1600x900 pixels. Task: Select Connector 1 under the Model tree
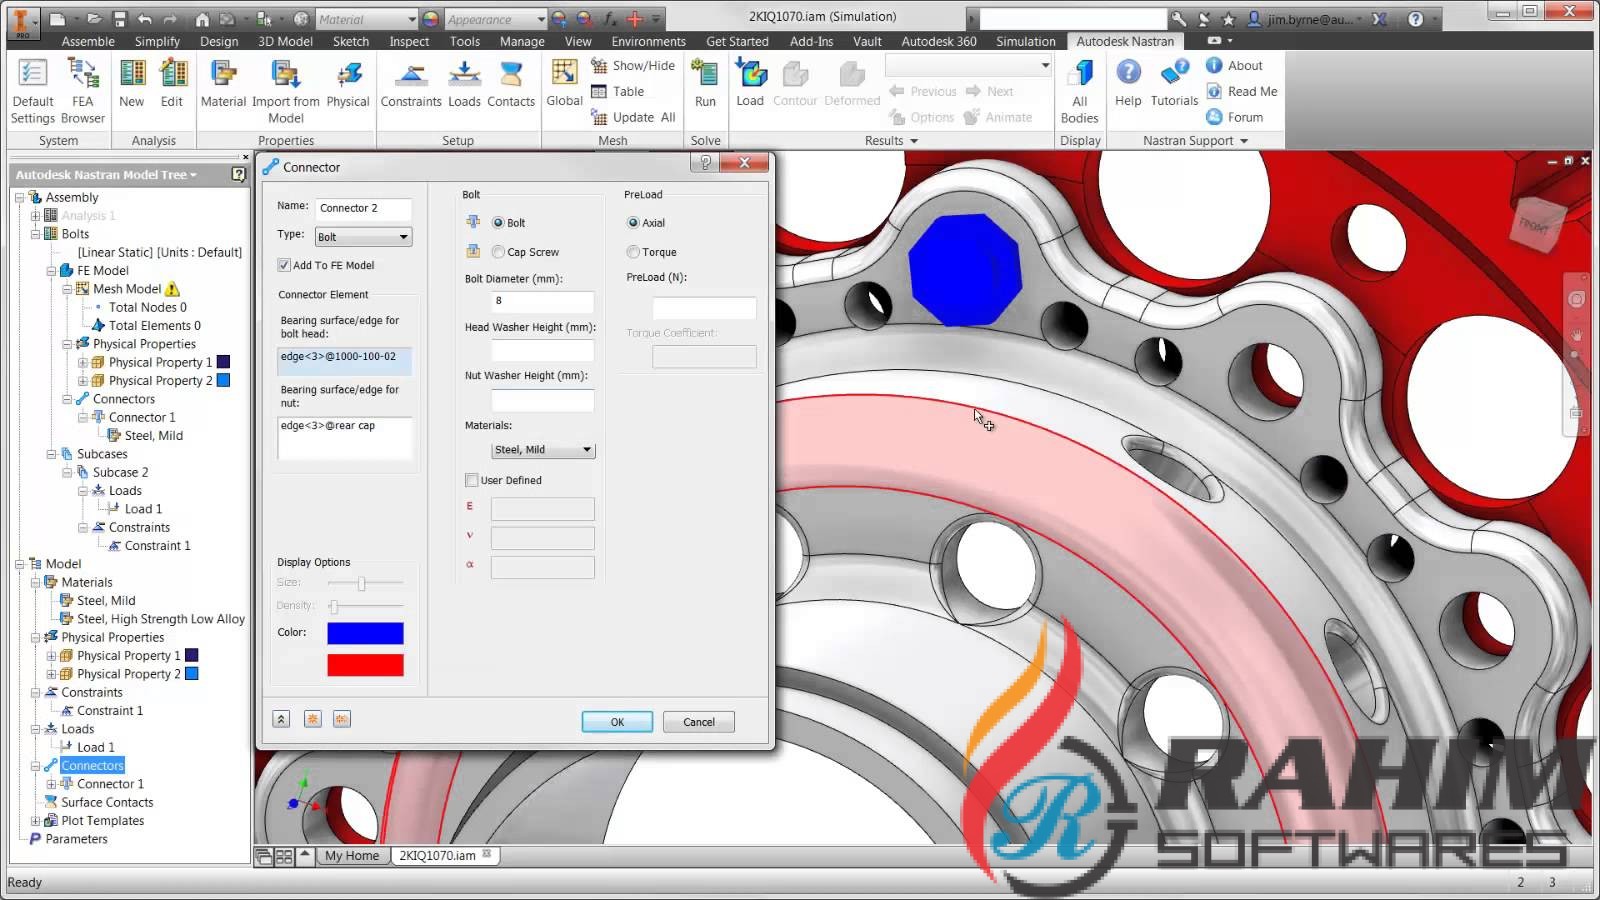pos(110,784)
